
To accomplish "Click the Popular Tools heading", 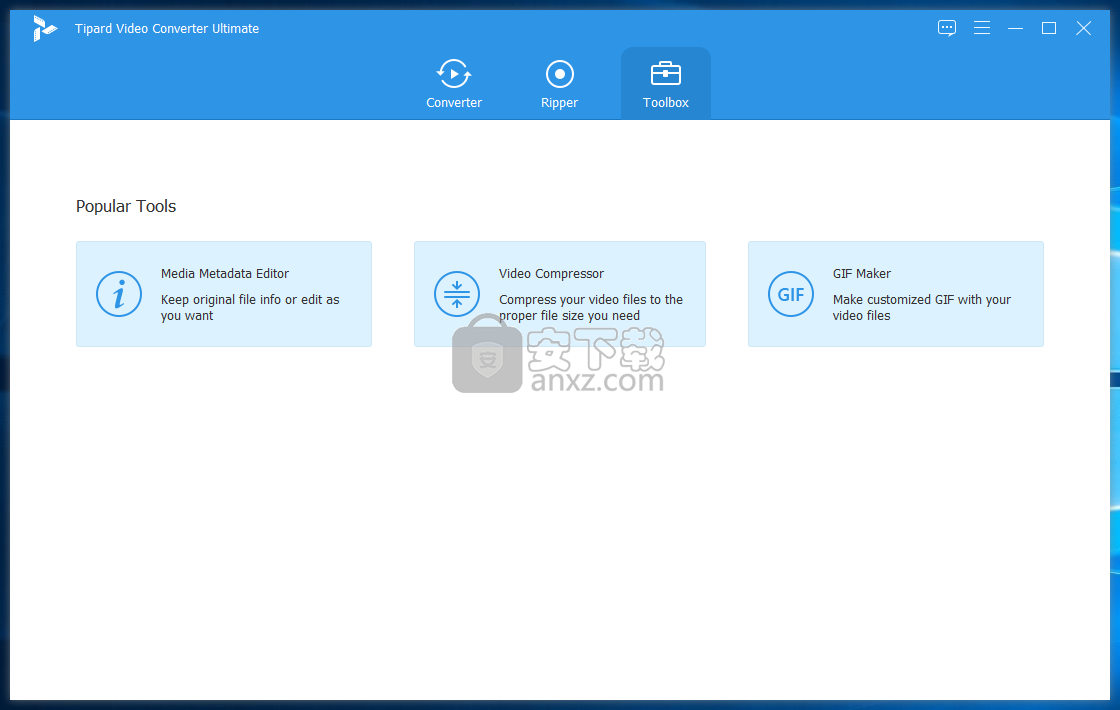I will (x=126, y=206).
